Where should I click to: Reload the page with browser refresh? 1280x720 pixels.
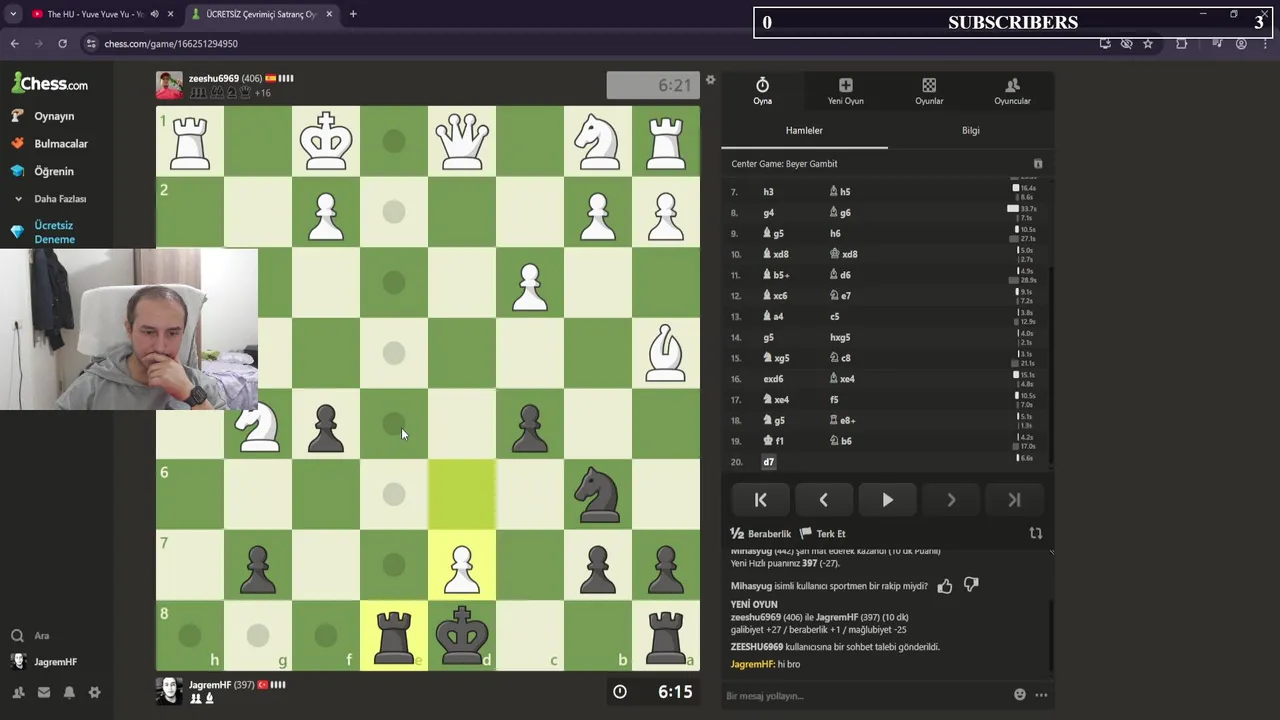point(63,44)
